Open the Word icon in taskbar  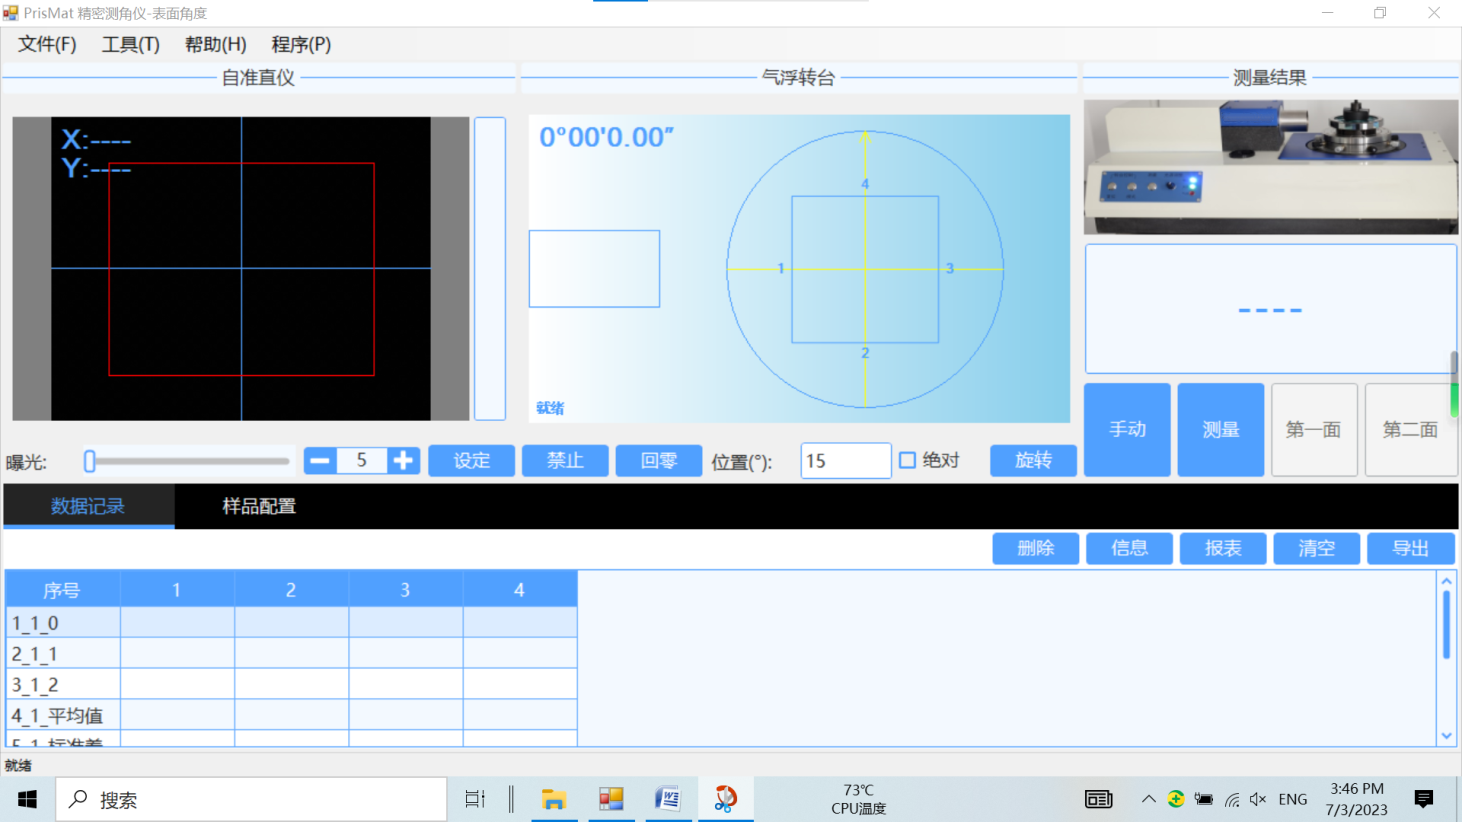click(x=667, y=799)
